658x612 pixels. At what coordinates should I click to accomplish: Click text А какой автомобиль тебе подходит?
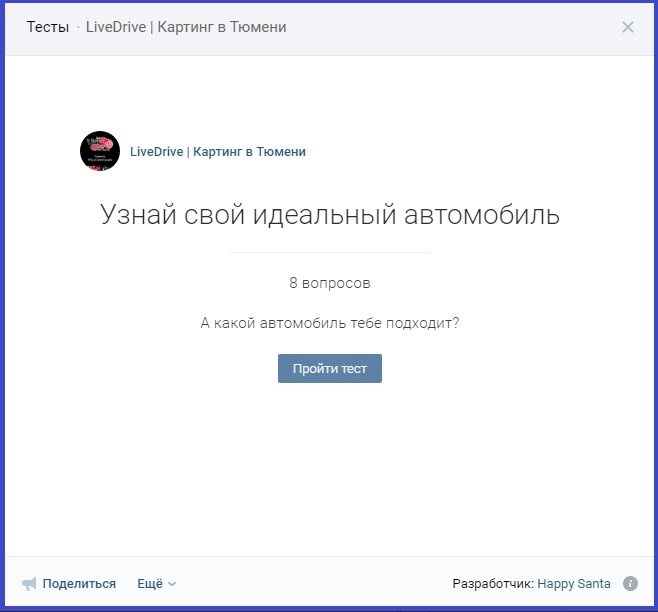click(x=330, y=323)
